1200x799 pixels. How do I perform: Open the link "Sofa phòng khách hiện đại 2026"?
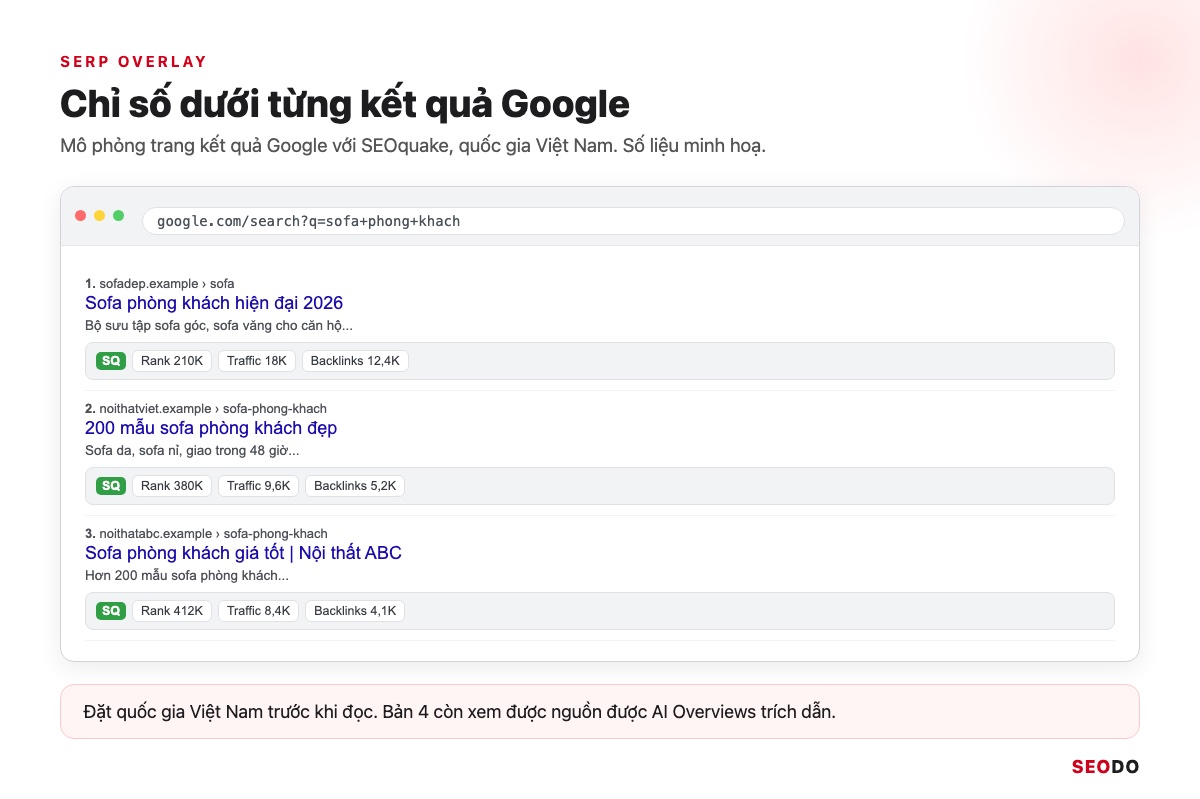214,303
